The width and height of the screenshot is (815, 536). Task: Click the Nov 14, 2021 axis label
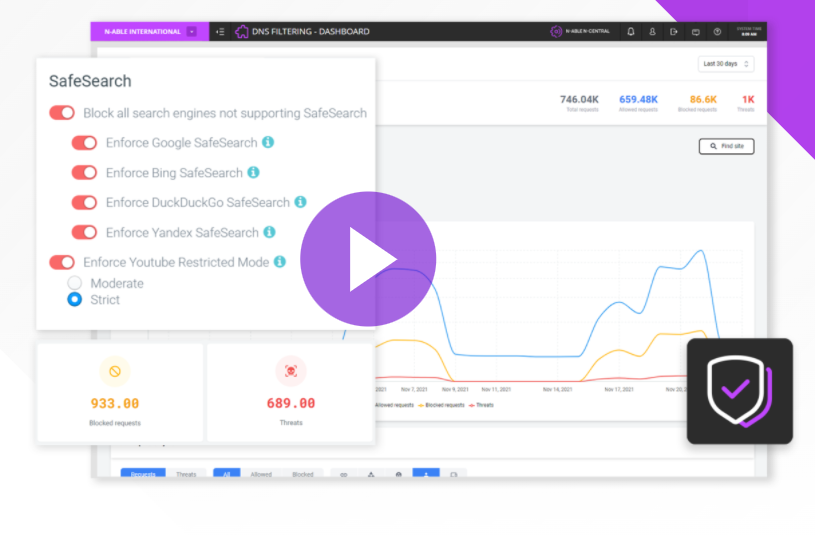point(557,389)
